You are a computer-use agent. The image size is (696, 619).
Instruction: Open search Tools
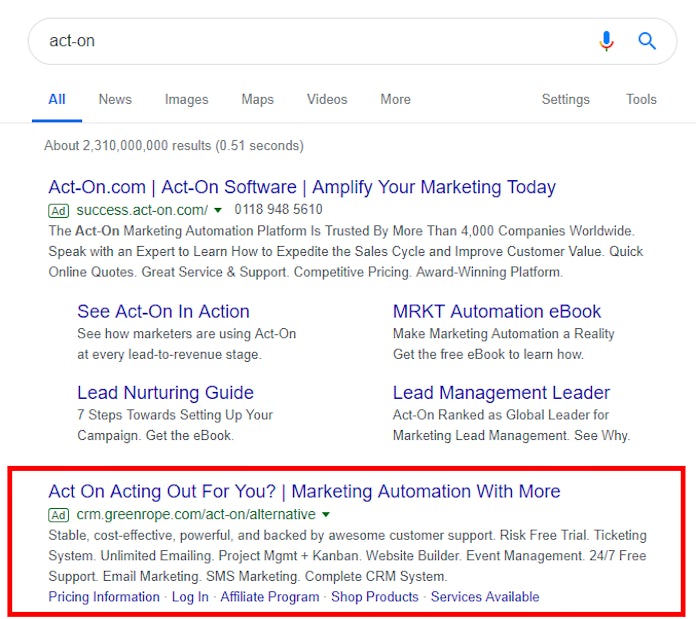point(641,99)
